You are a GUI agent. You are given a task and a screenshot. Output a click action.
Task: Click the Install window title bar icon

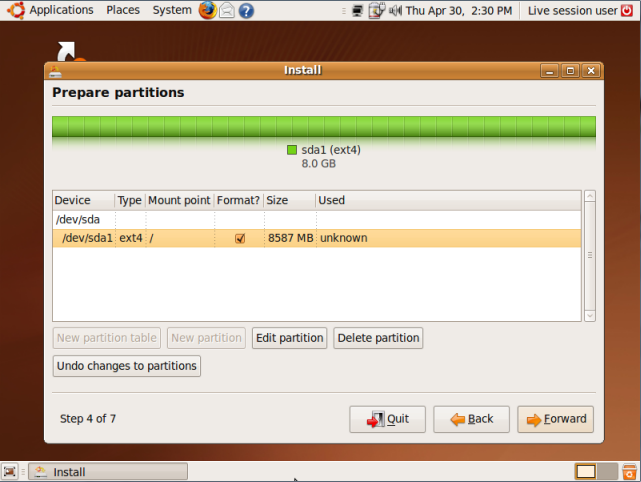55,71
